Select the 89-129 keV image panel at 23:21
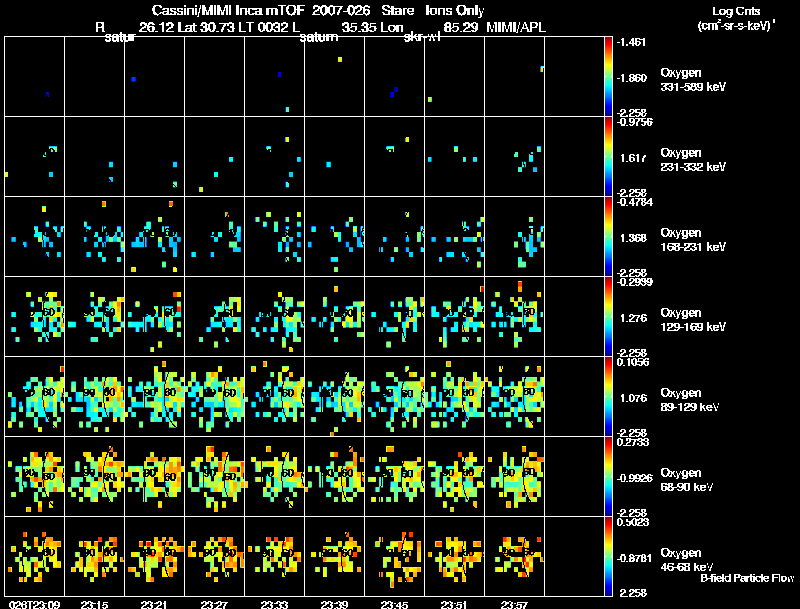This screenshot has width=800, height=609. tap(155, 397)
